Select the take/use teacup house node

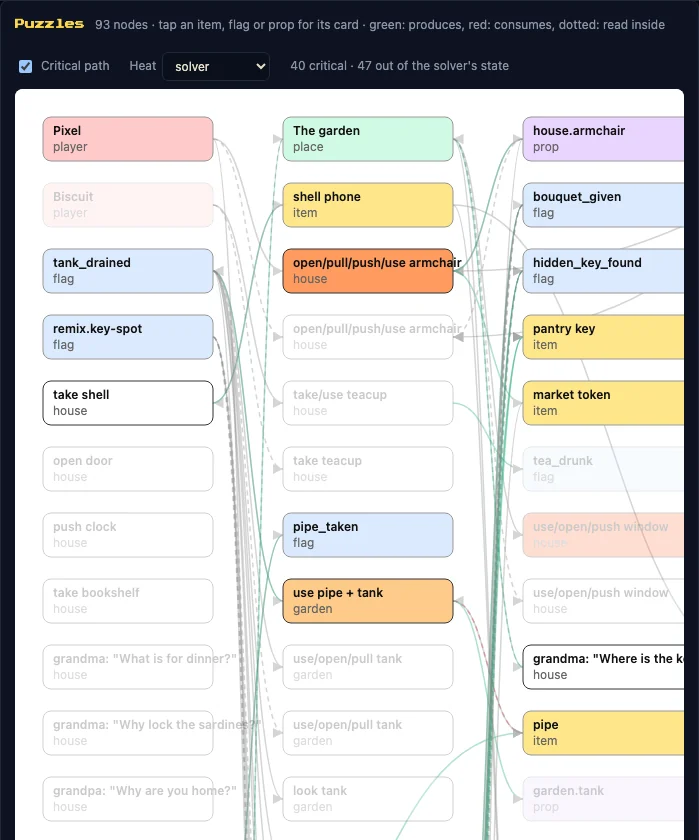coord(368,403)
